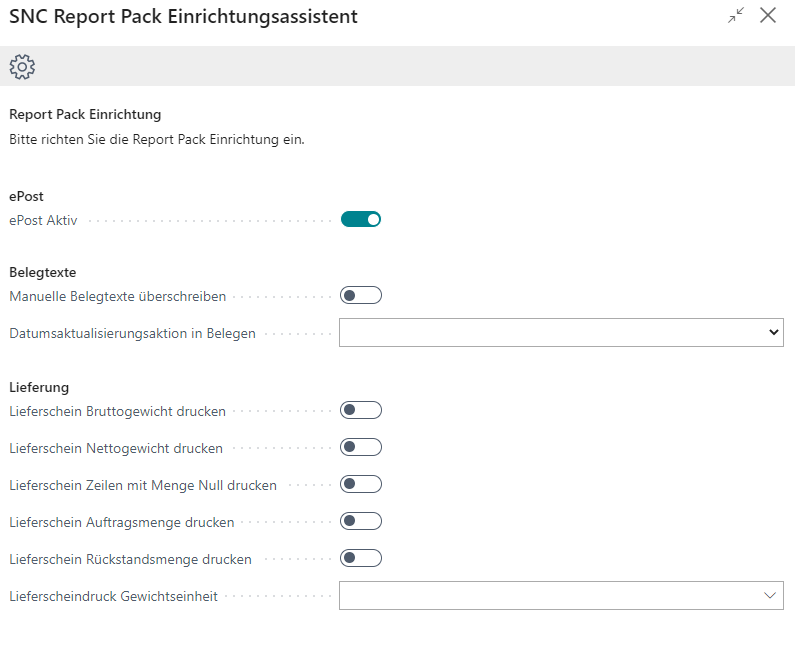
Task: Turn on Lieferschein Bruttogewicht drucken switch
Action: click(361, 410)
